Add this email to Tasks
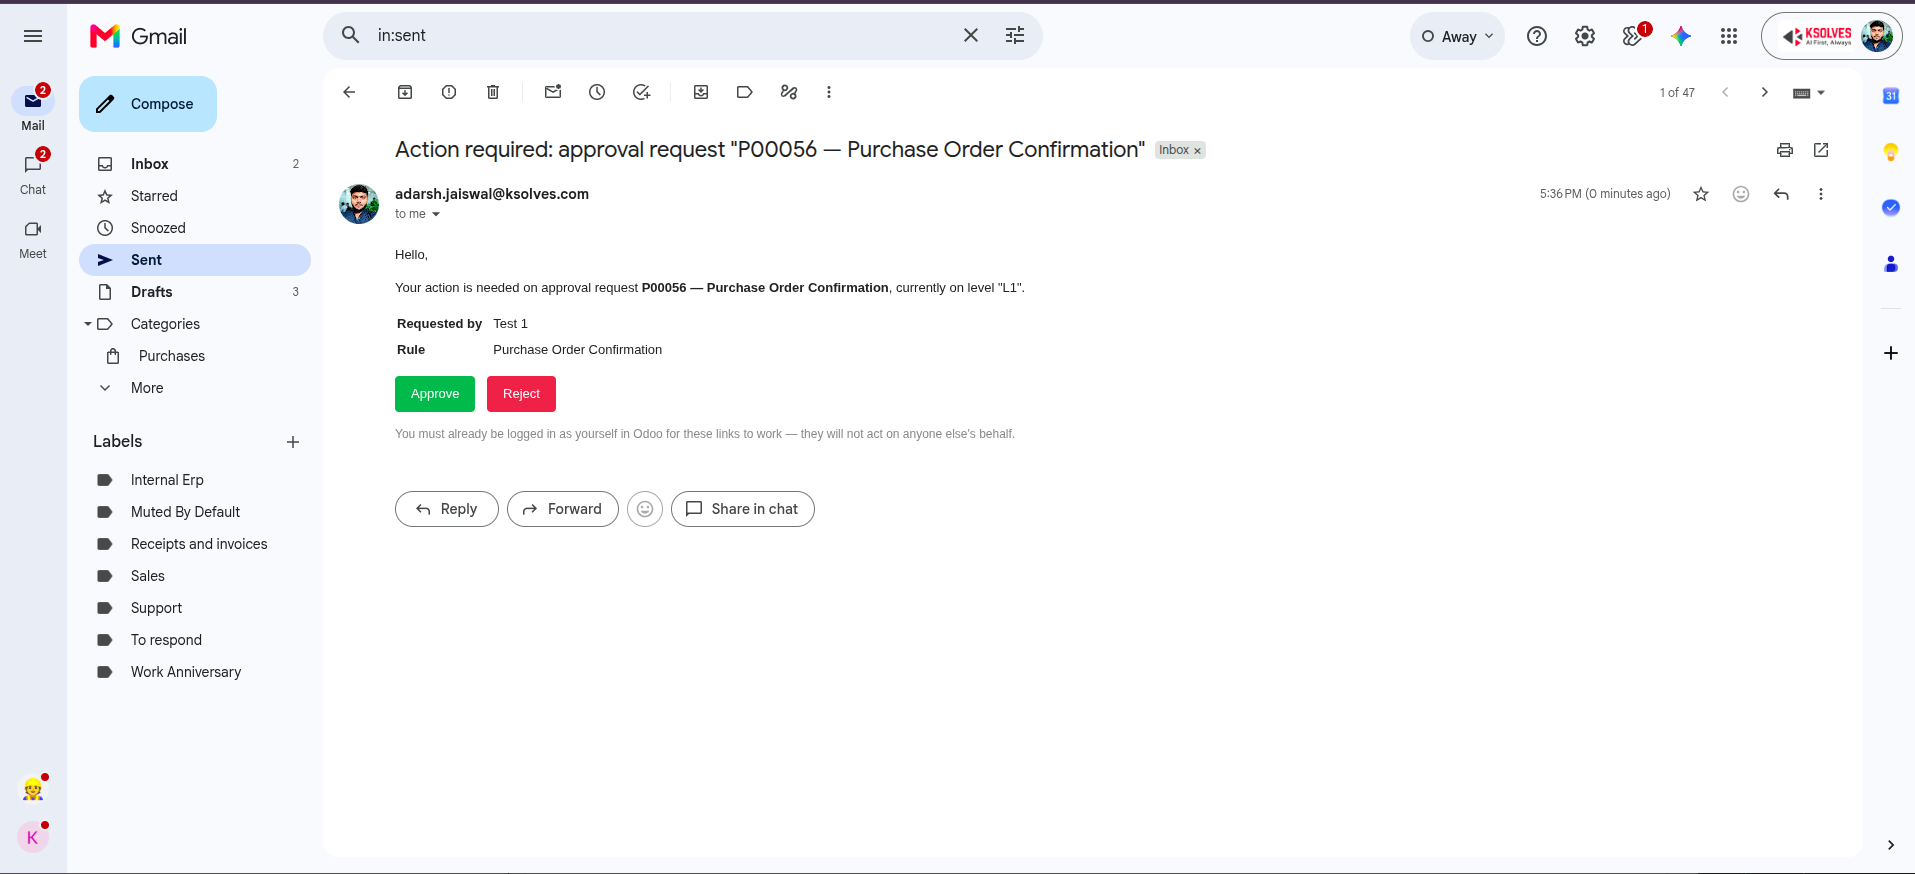The width and height of the screenshot is (1915, 874). [x=641, y=92]
